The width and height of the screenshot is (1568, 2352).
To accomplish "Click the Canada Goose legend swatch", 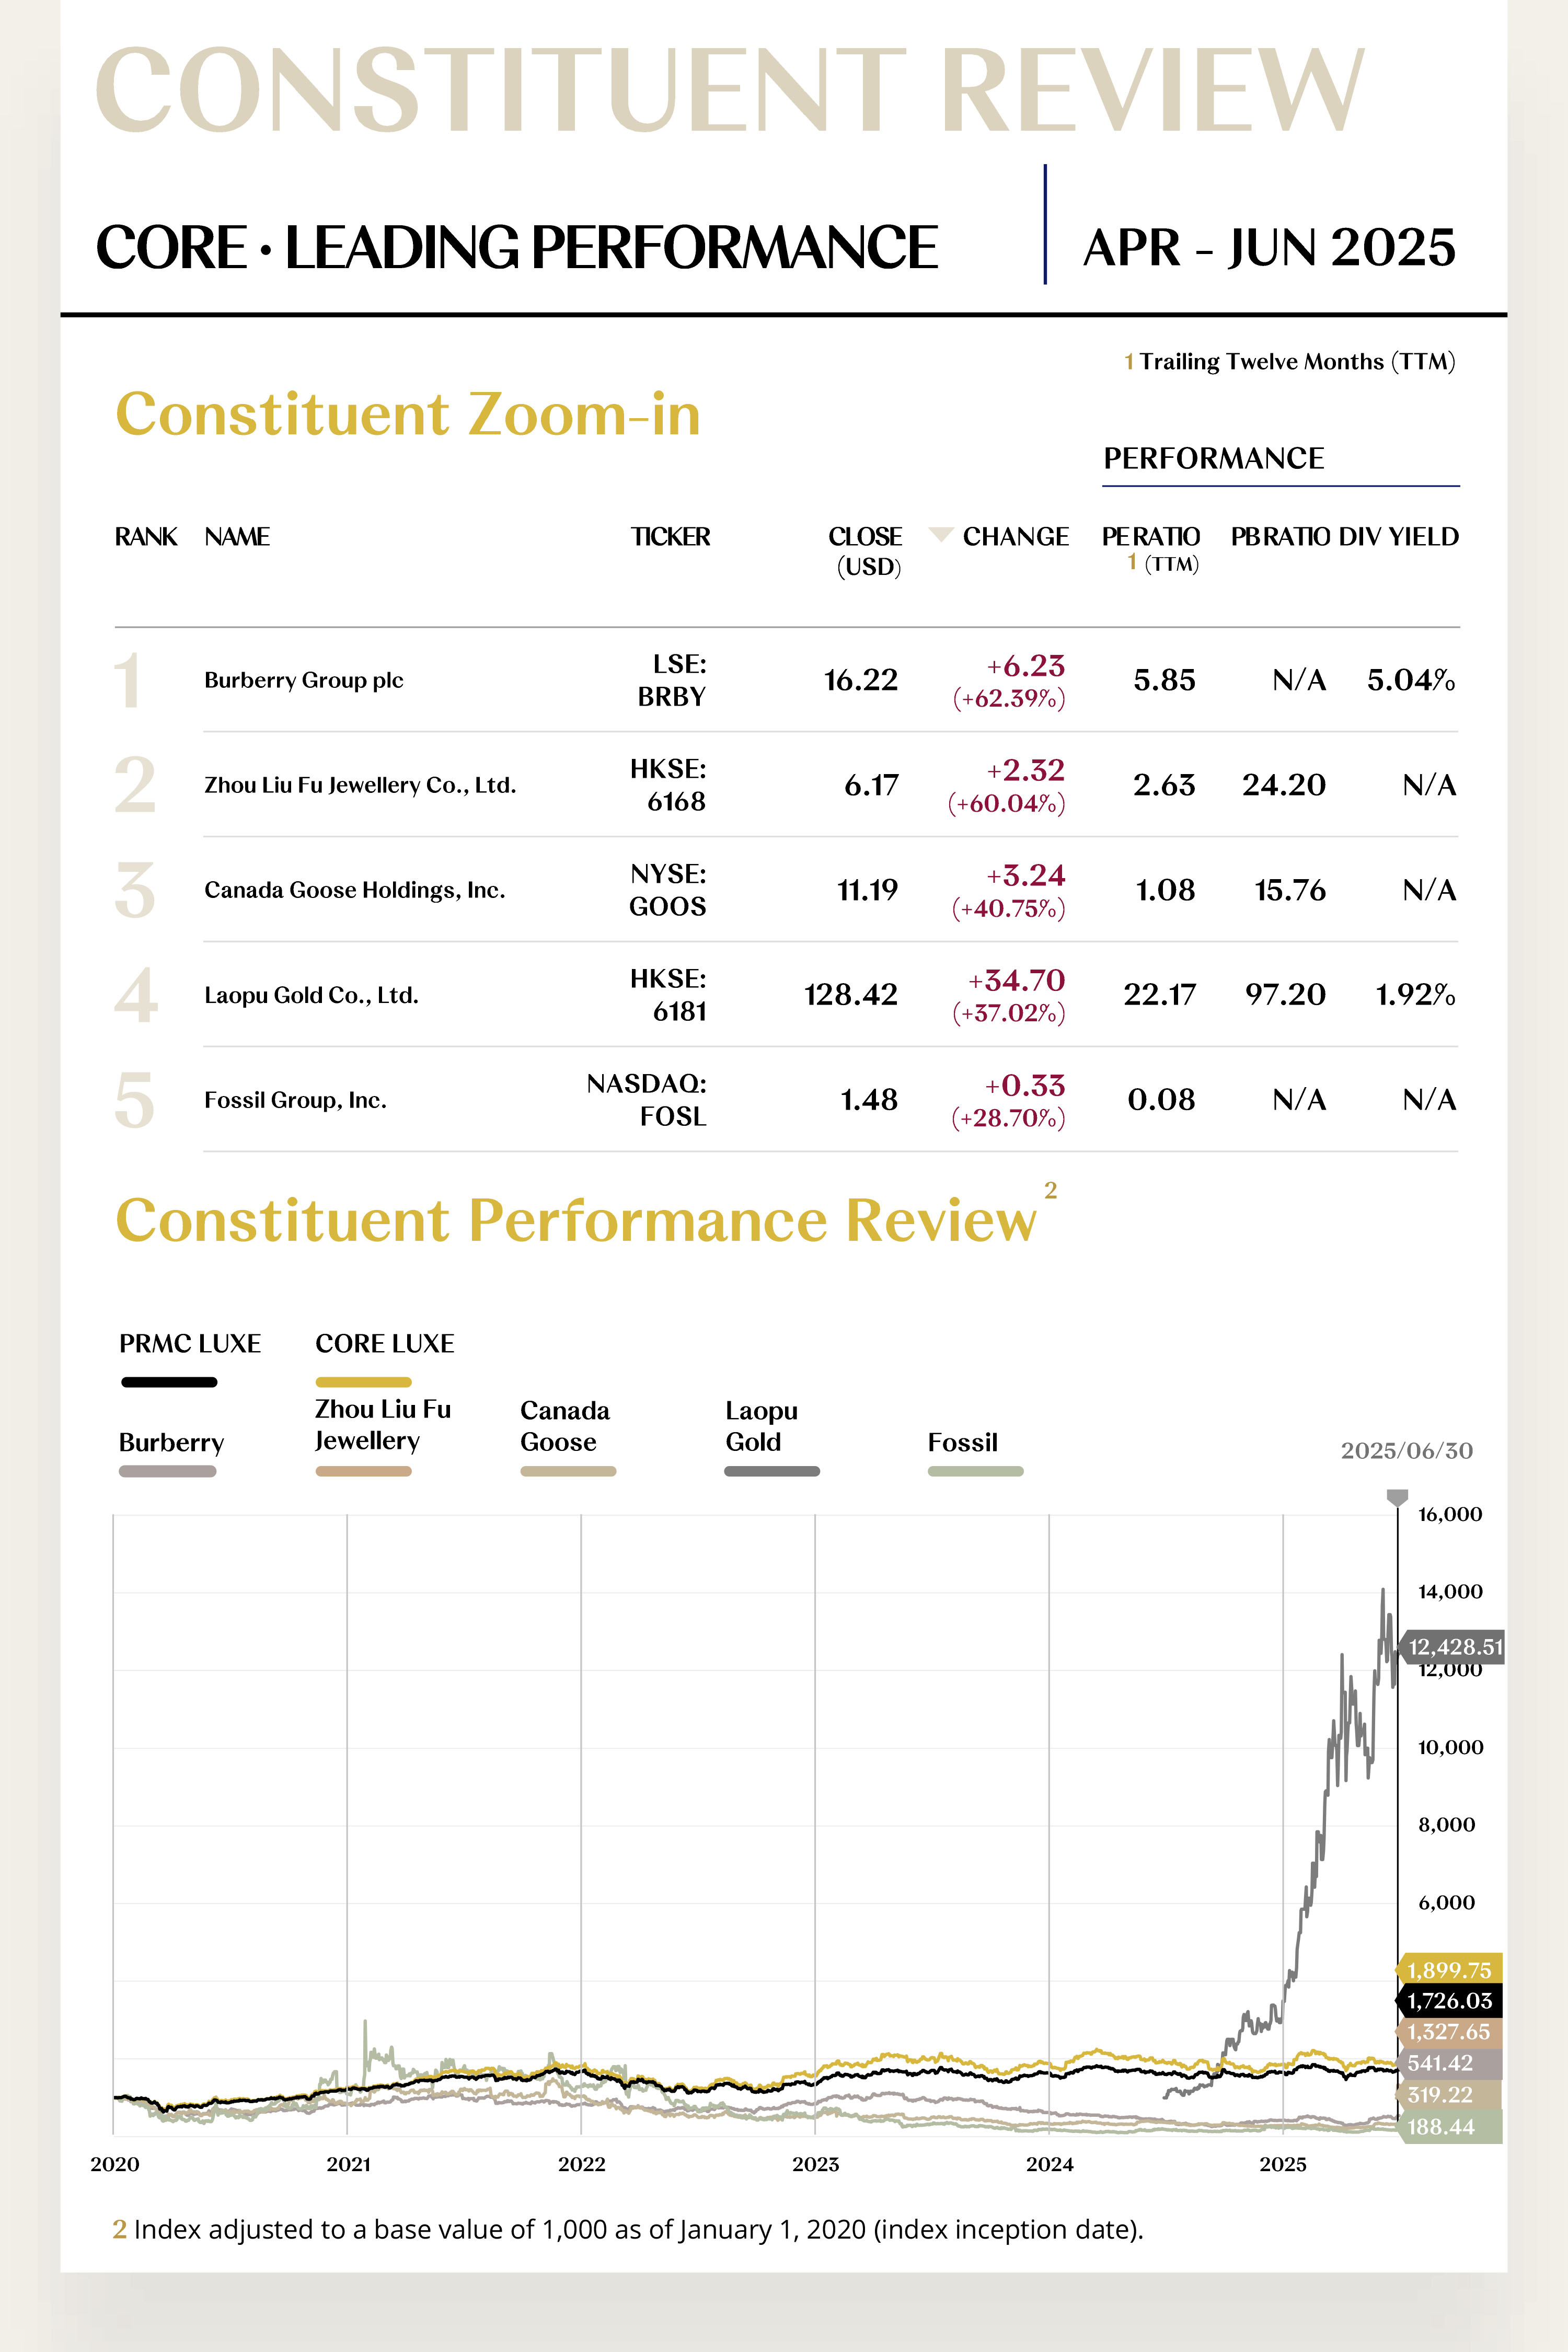I will point(568,1471).
